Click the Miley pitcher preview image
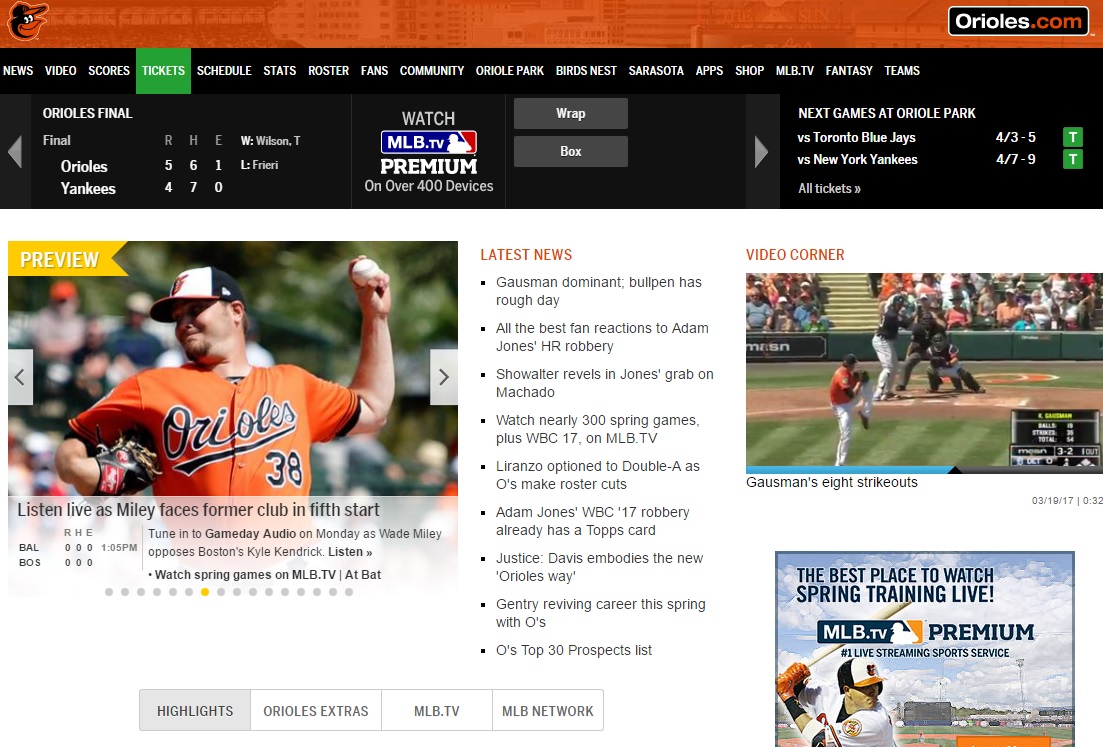The width and height of the screenshot is (1103, 747). click(233, 369)
